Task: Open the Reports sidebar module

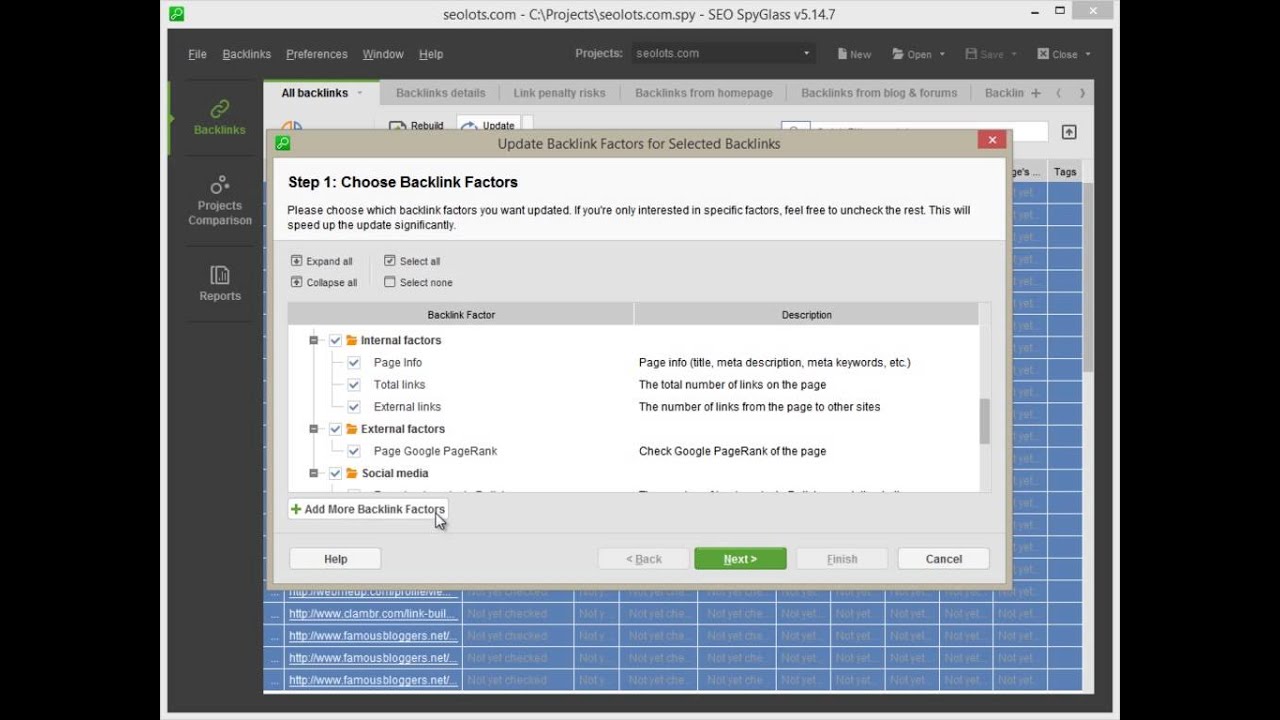Action: click(x=219, y=283)
